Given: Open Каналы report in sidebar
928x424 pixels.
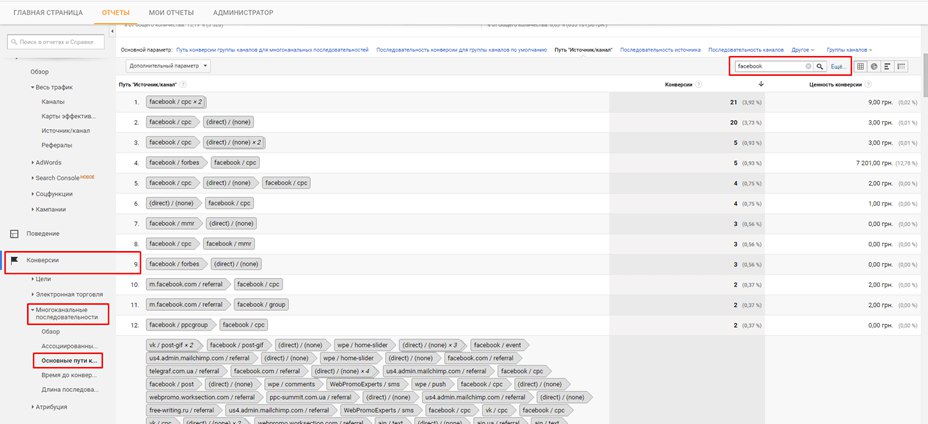Looking at the screenshot, I should tap(53, 102).
